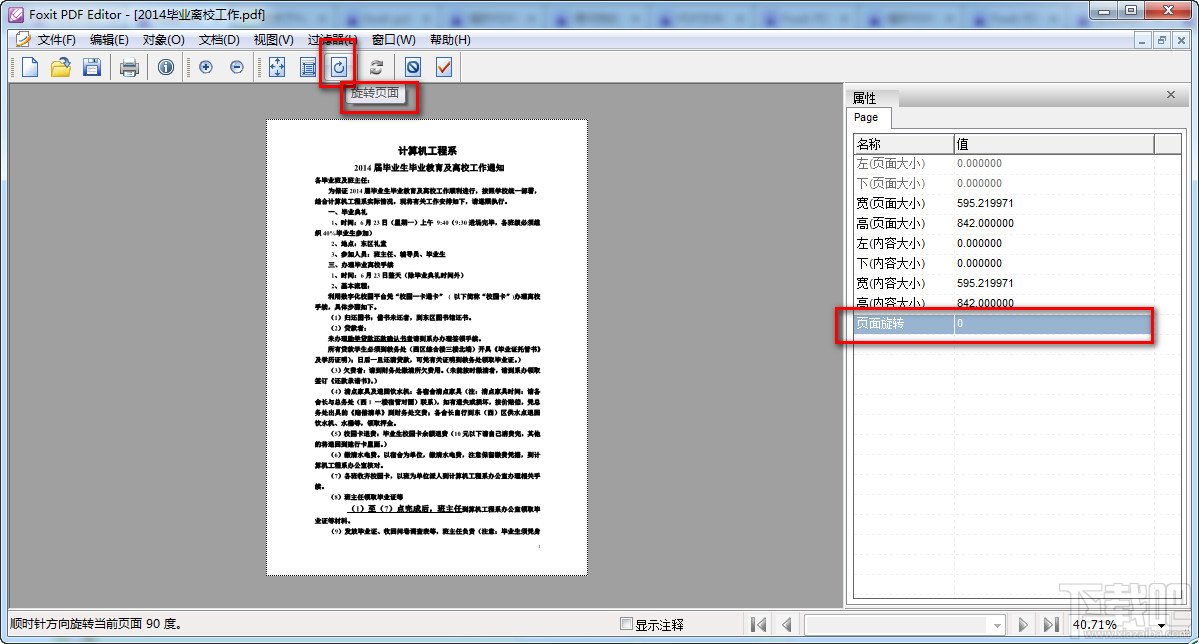Viewport: 1199px width, 644px height.
Task: Switch to the Page tab in Properties panel
Action: point(867,118)
